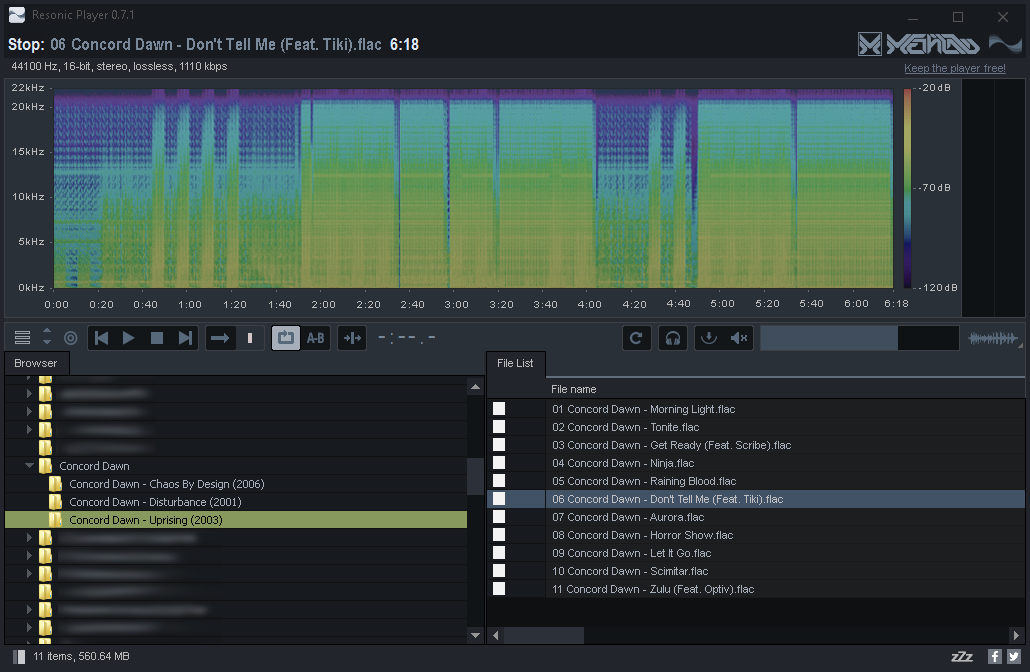Viewport: 1030px width, 672px height.
Task: Start playback with the Play button
Action: 129,338
